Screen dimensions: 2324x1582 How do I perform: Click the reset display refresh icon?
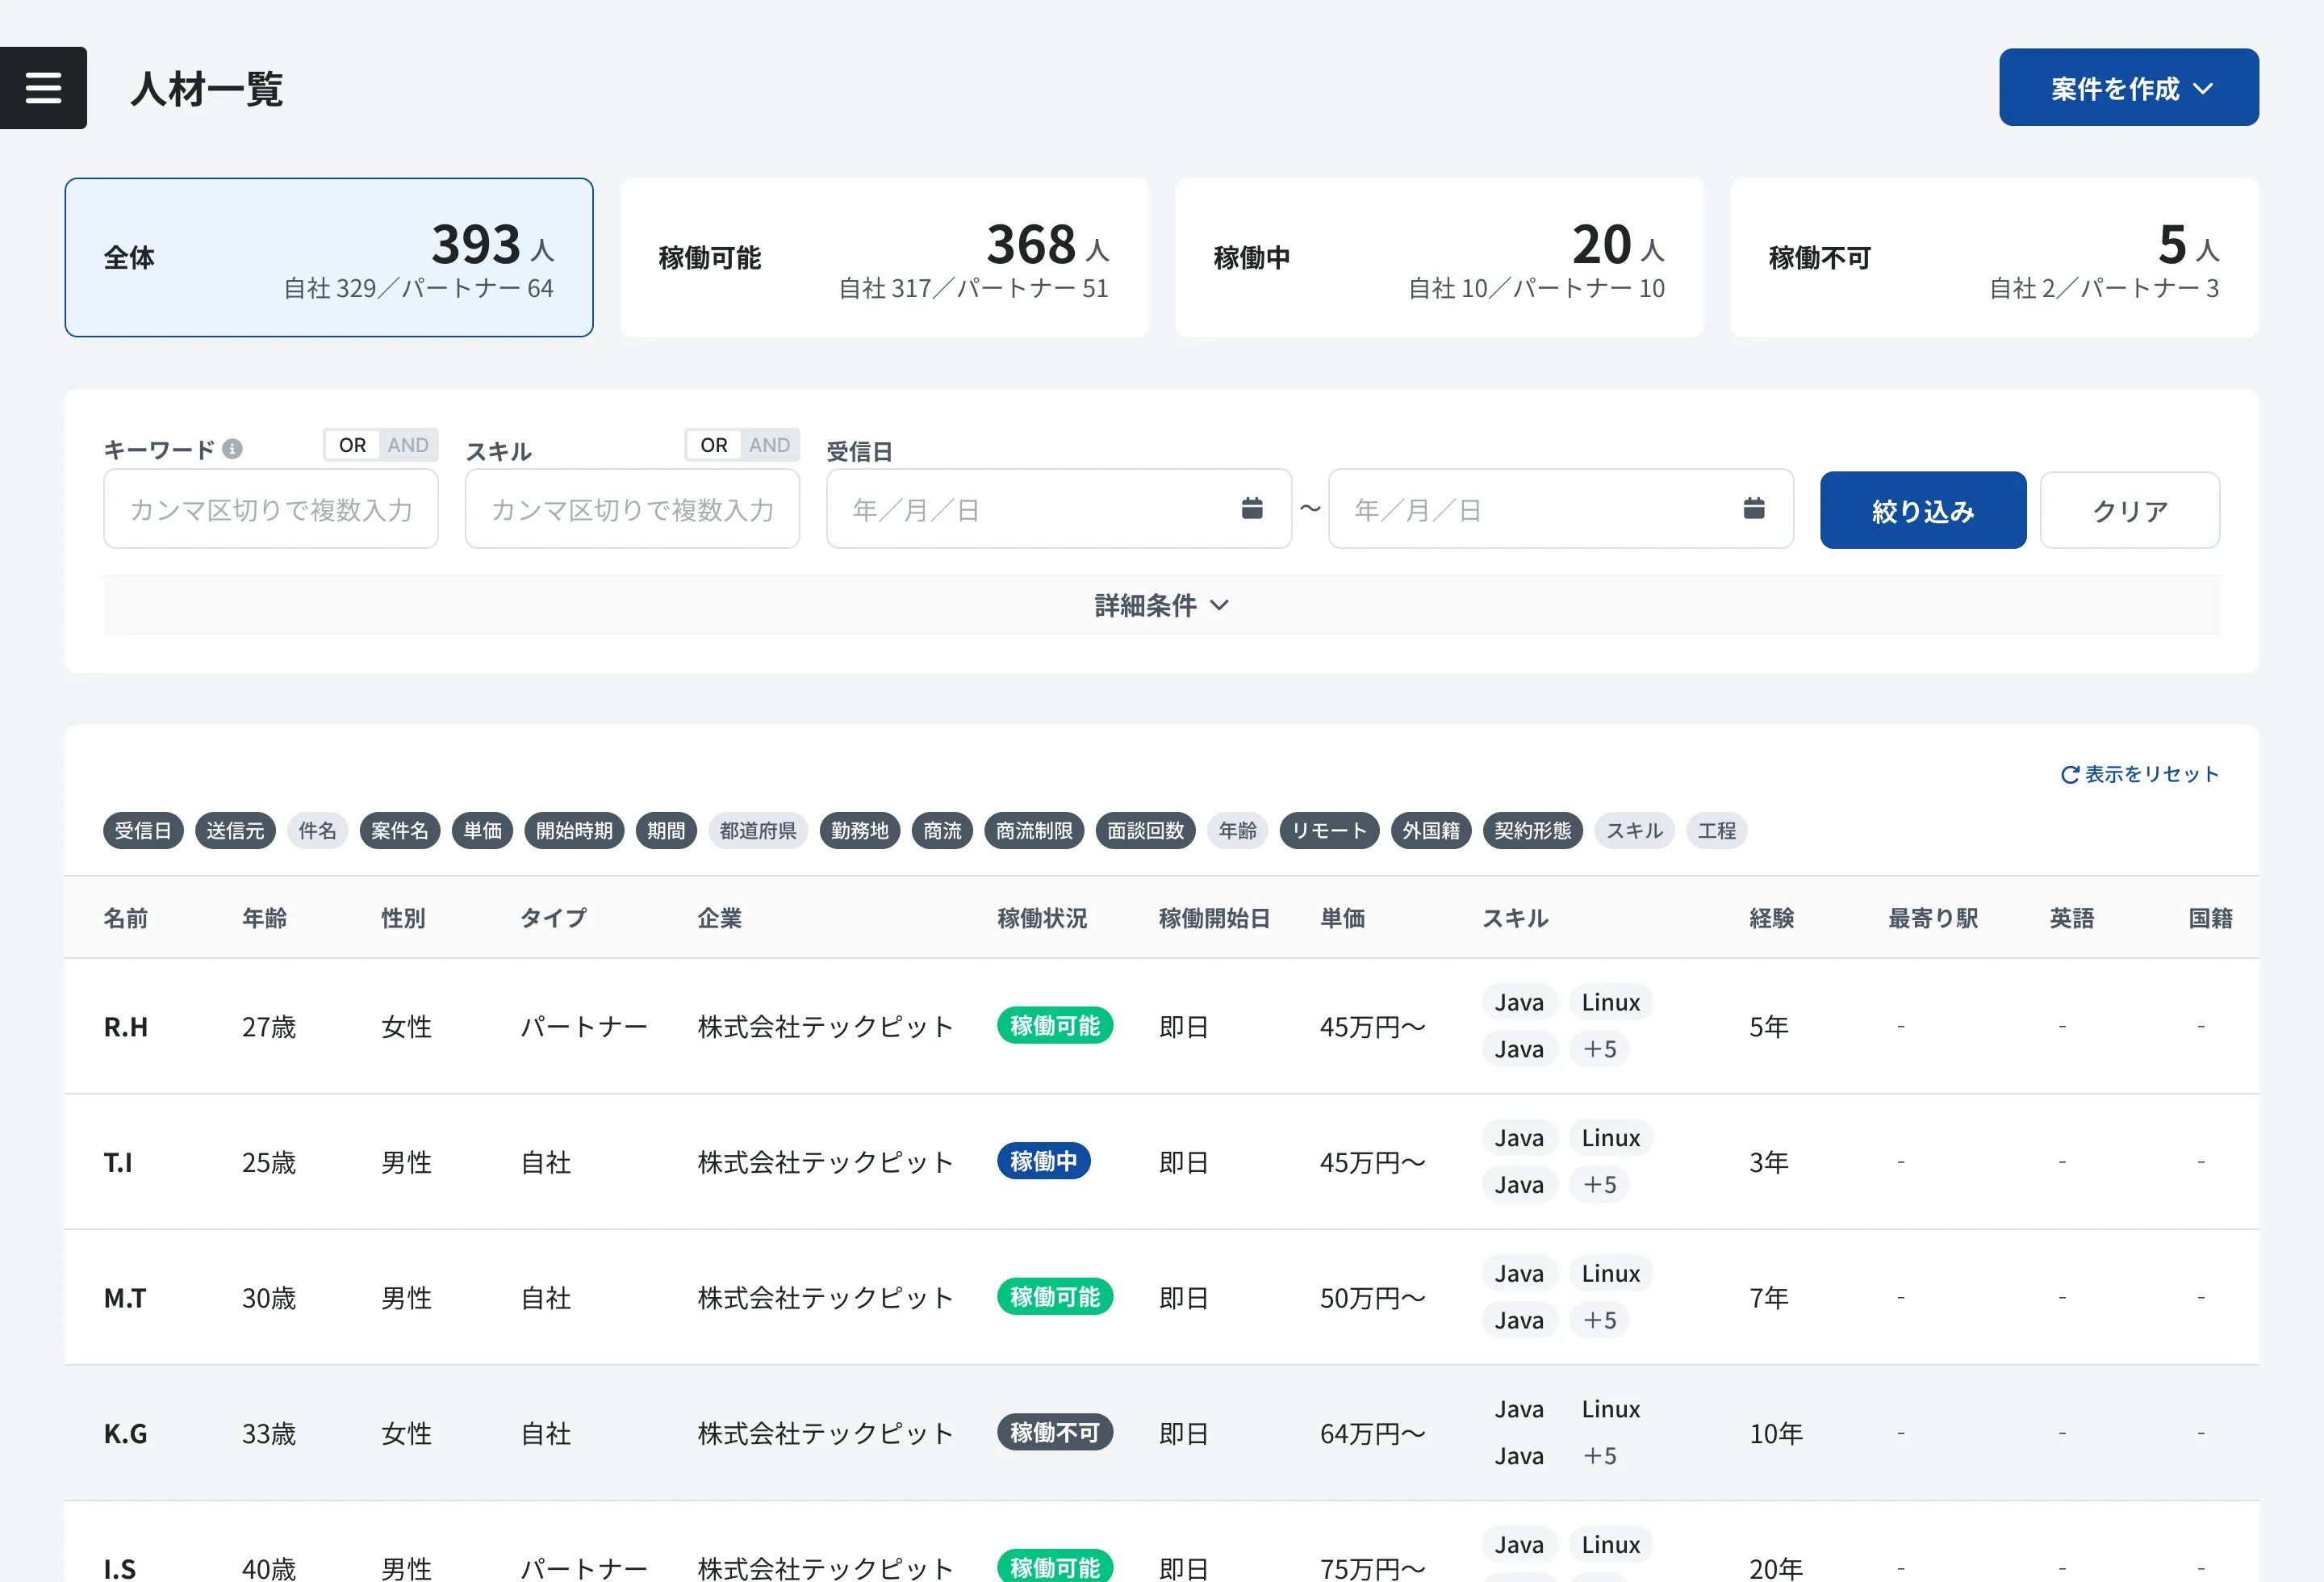tap(2069, 774)
